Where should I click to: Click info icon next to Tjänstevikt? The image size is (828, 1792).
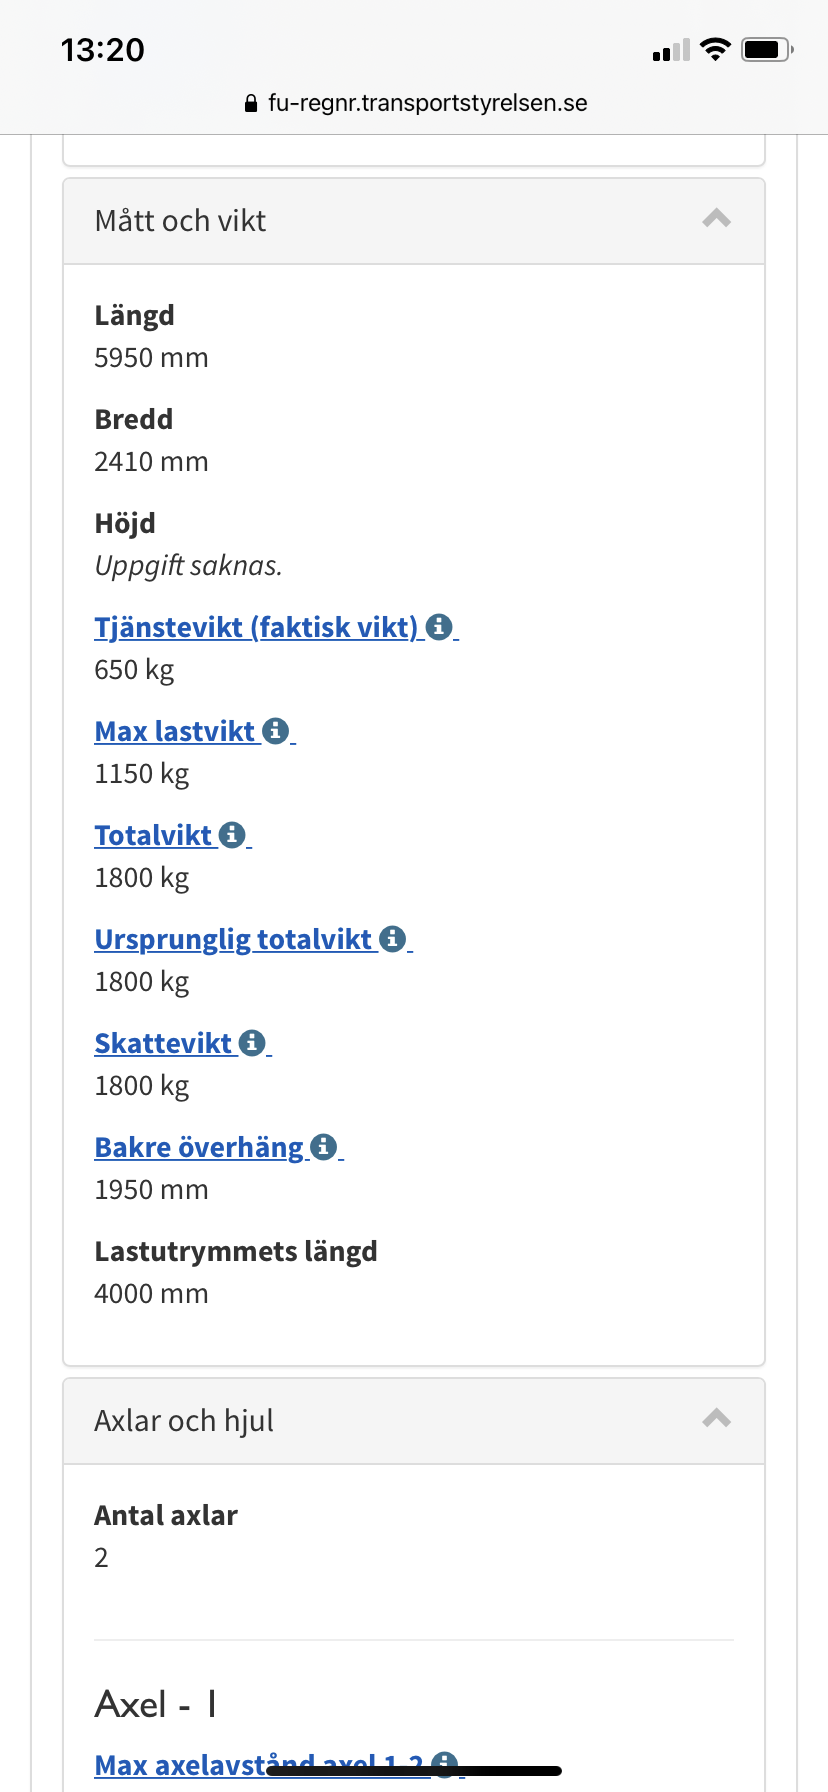(x=439, y=627)
